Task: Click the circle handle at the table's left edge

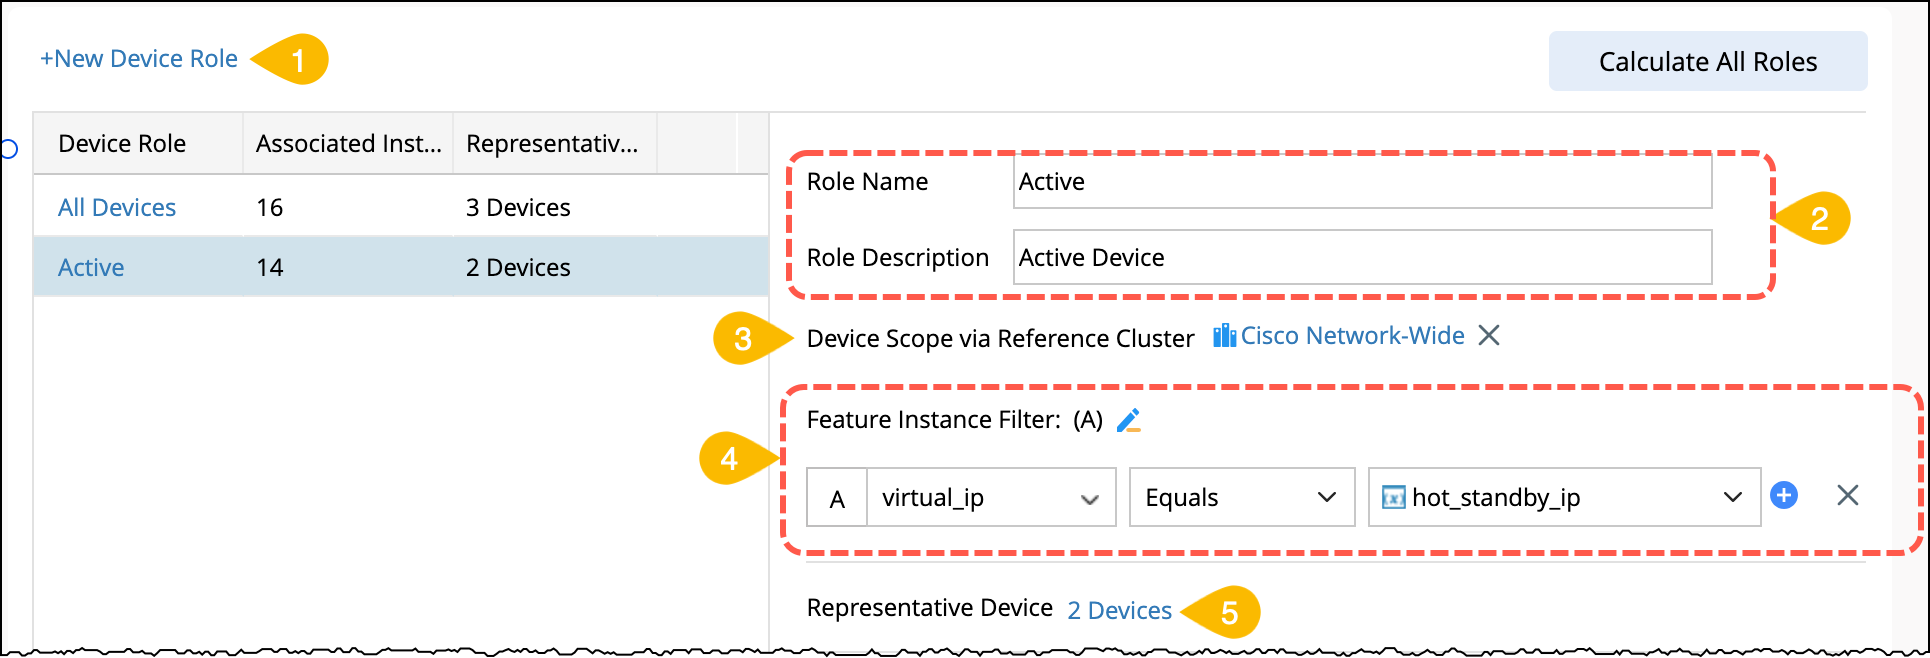Action: coord(9,149)
